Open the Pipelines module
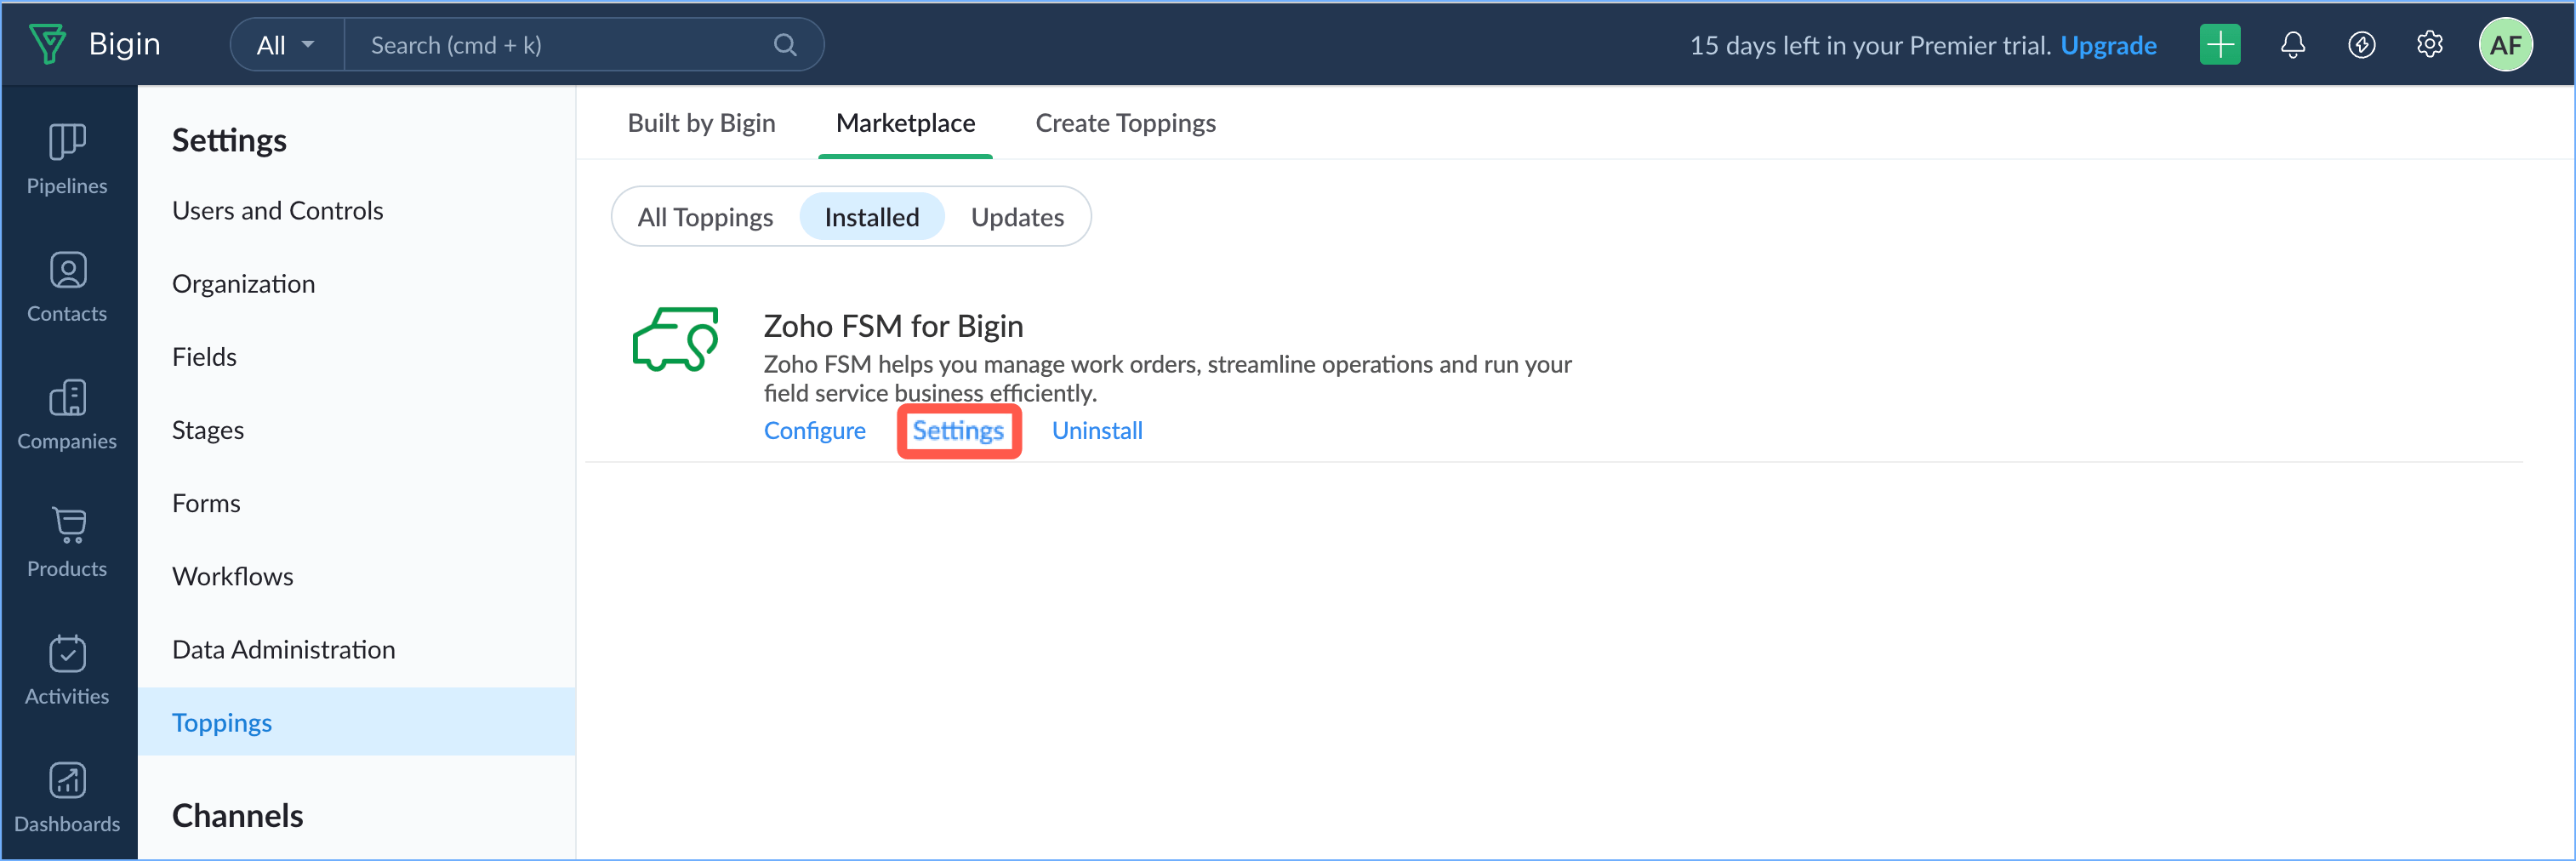 tap(67, 159)
